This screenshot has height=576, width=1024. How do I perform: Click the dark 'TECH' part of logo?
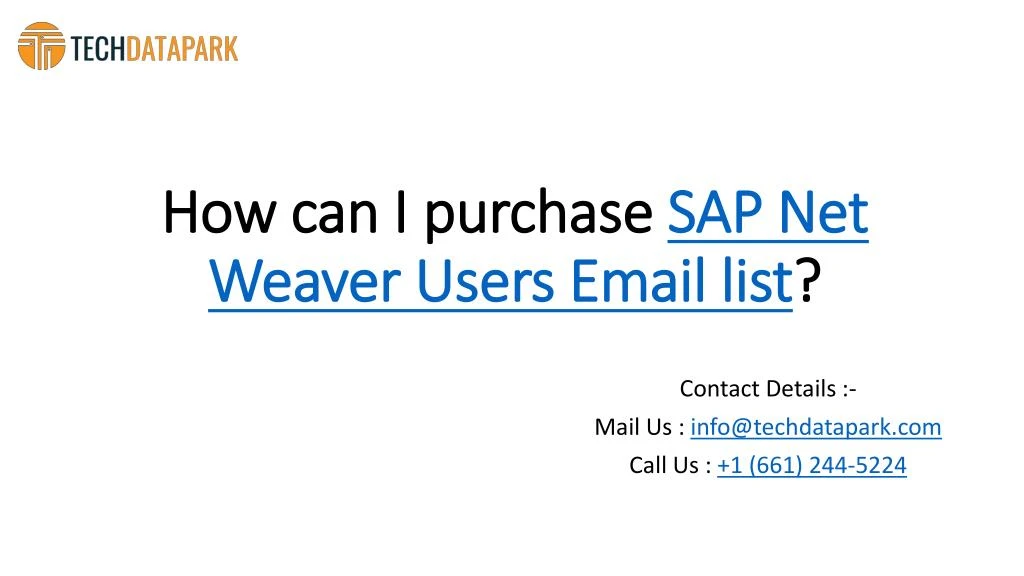[x=98, y=49]
